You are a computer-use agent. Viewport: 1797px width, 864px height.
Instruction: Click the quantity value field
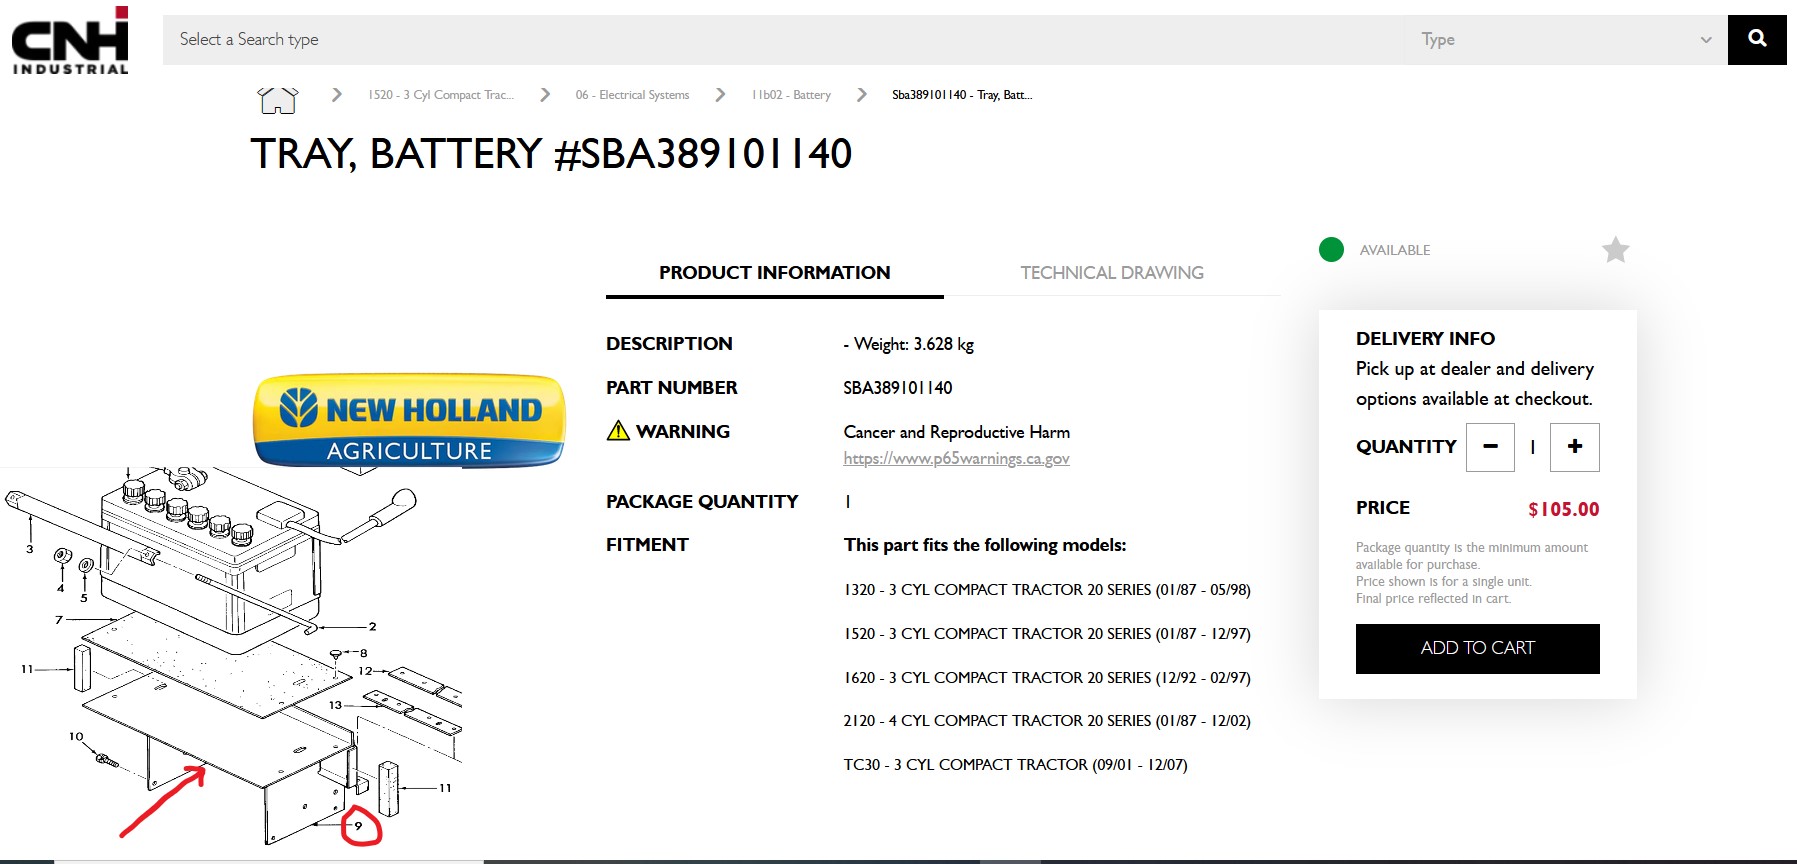click(x=1532, y=447)
